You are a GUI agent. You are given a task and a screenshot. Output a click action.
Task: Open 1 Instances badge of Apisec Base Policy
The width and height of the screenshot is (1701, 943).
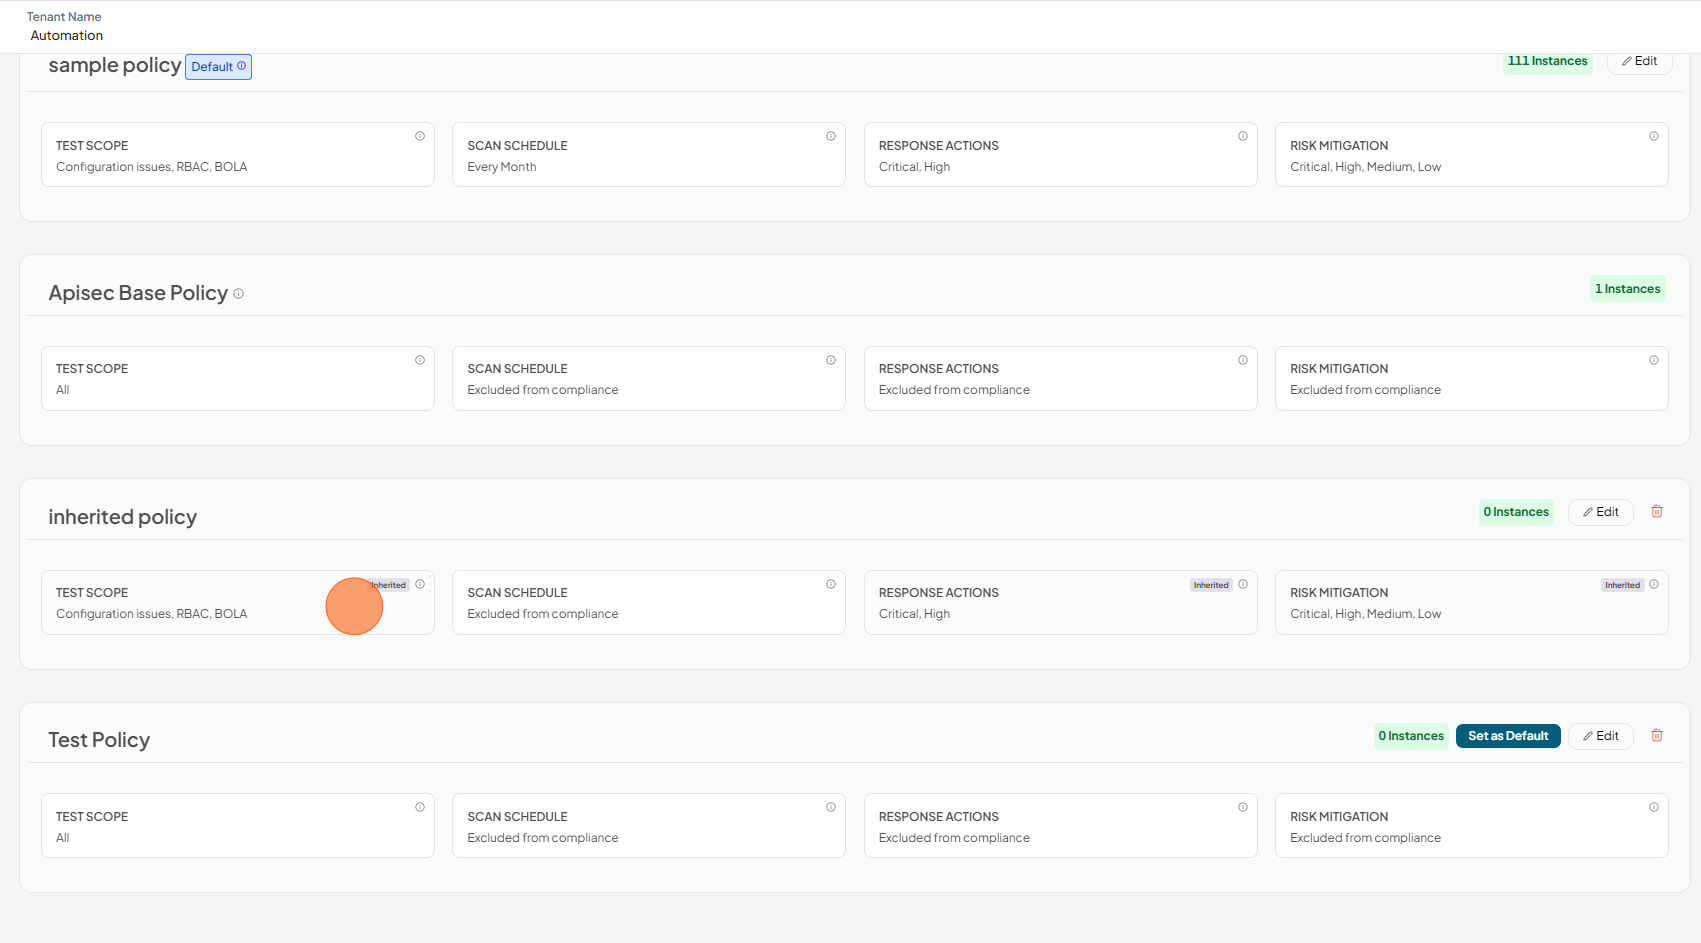(1628, 289)
